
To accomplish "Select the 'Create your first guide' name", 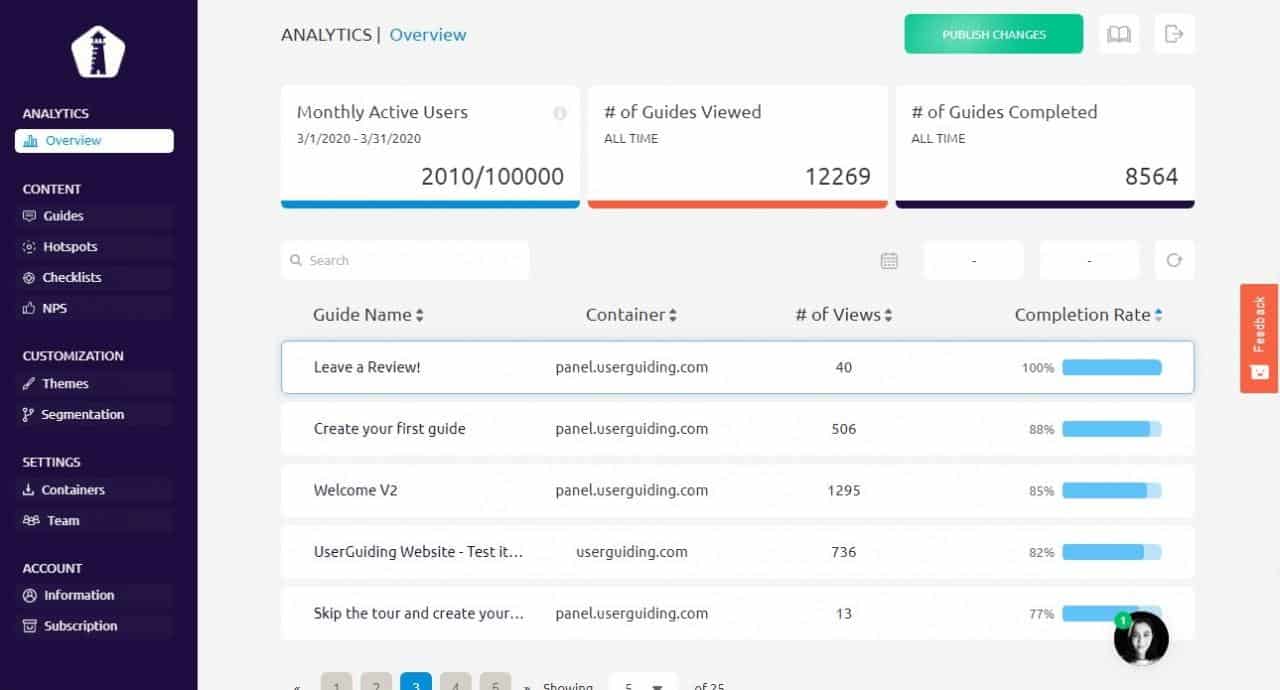I will (390, 429).
